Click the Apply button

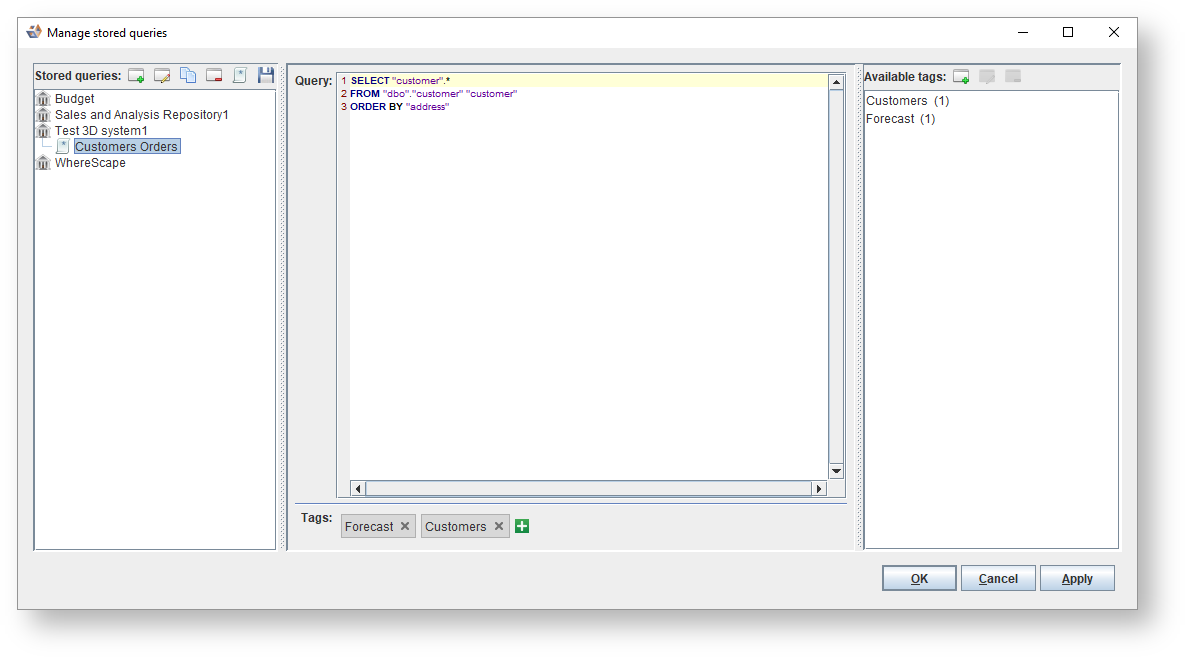pos(1076,579)
